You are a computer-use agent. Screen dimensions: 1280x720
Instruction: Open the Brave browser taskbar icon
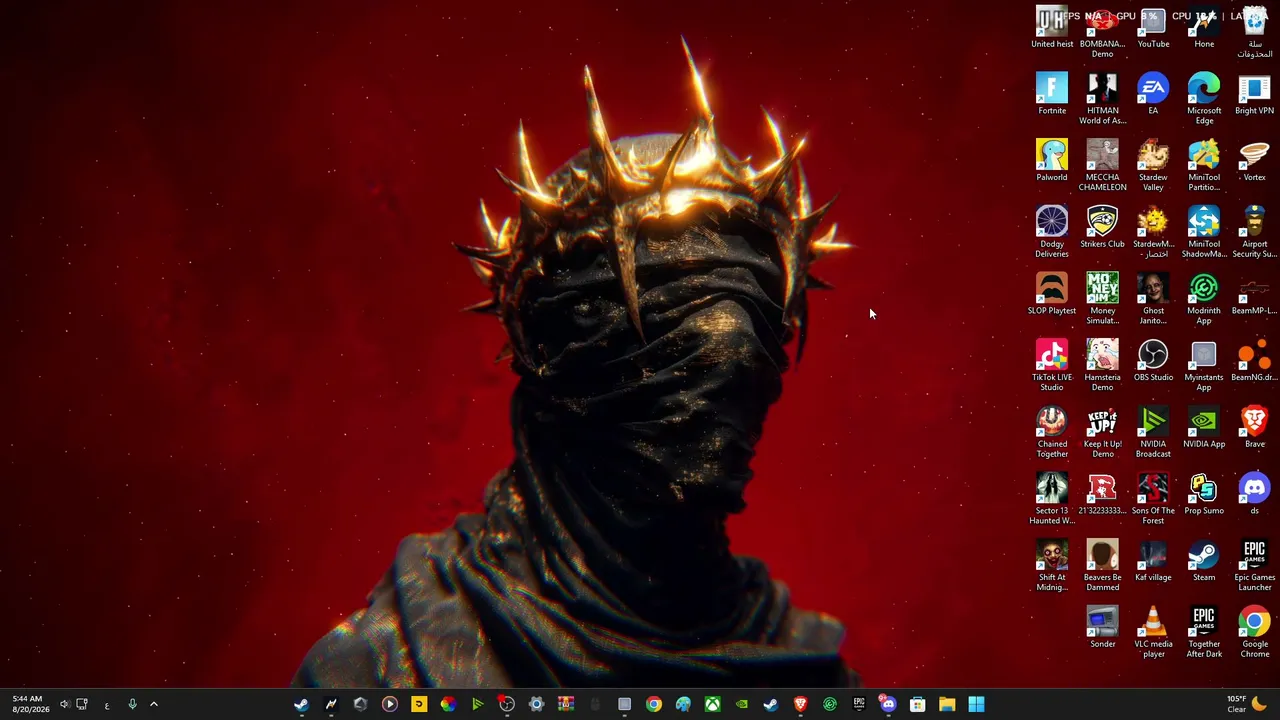pyautogui.click(x=800, y=705)
